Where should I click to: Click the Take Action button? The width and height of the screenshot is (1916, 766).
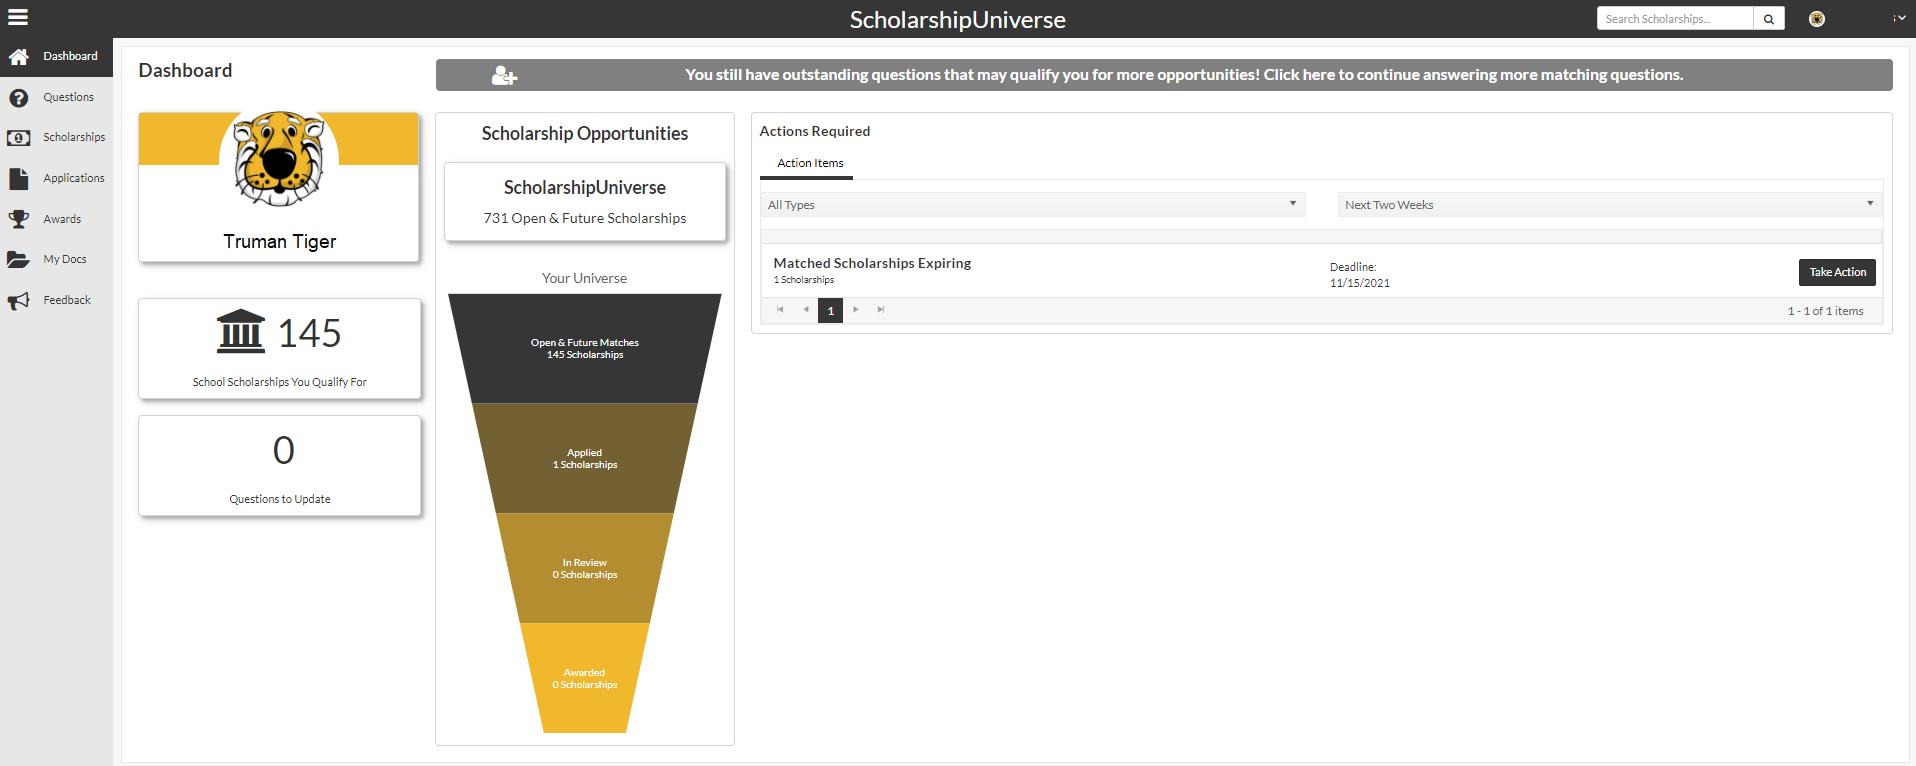click(x=1837, y=272)
